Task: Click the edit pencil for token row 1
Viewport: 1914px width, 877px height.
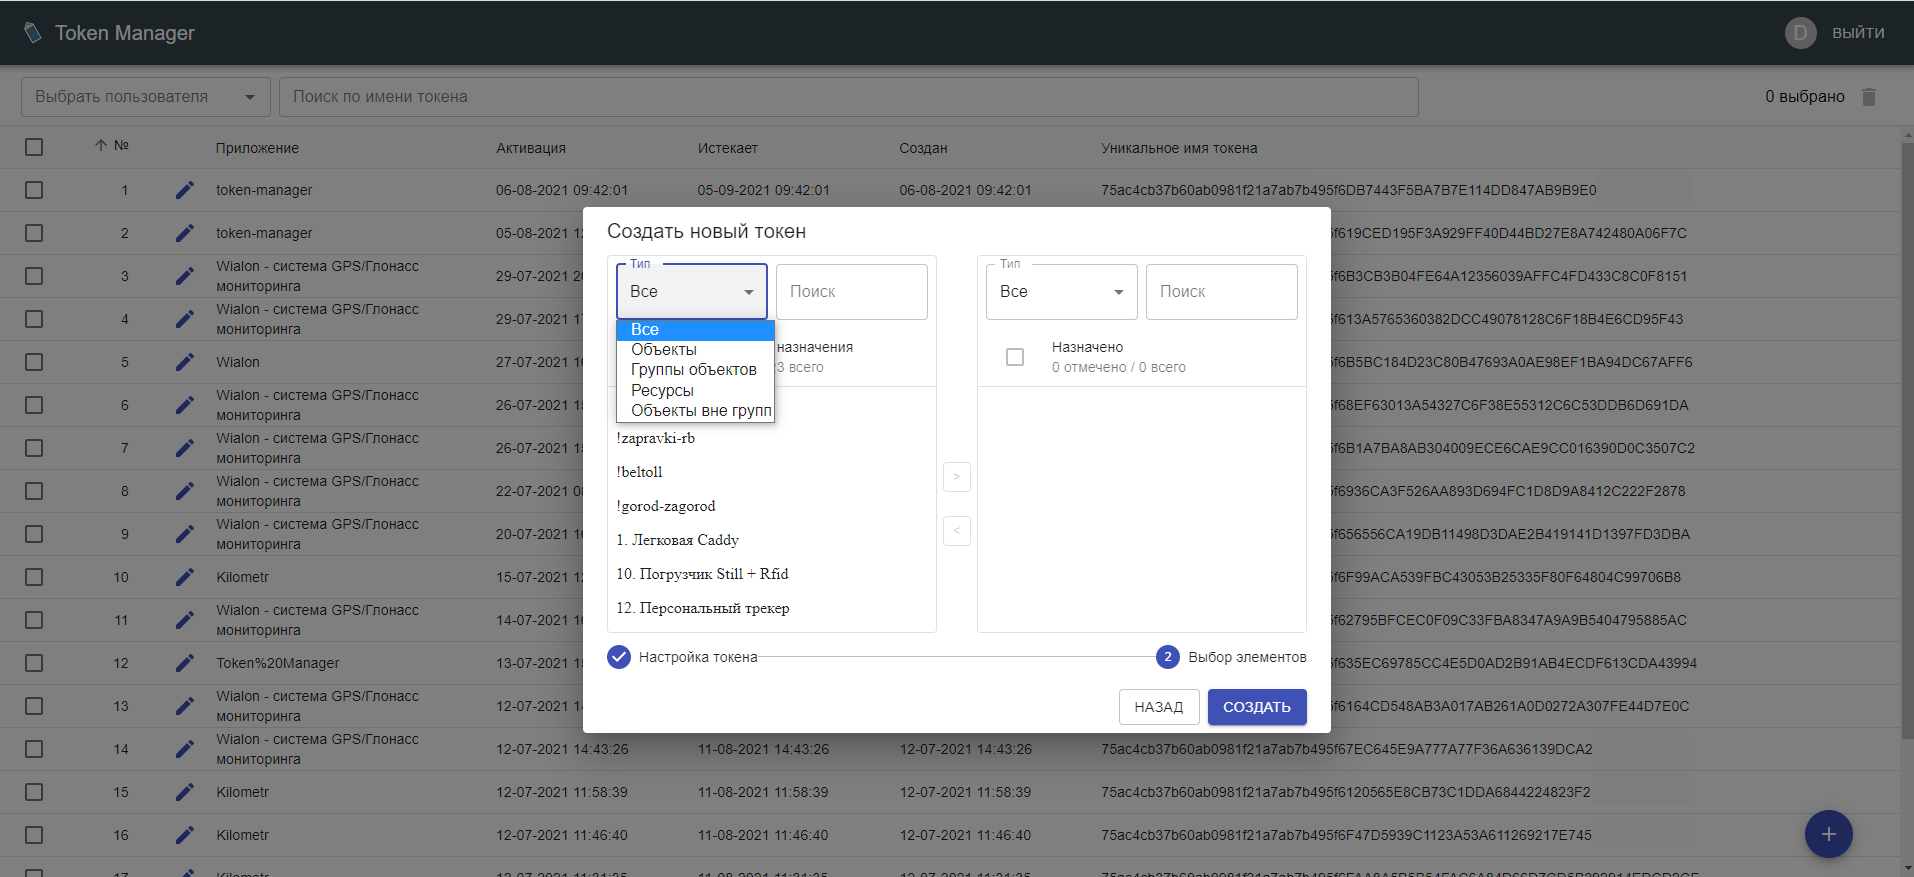Action: pos(185,190)
